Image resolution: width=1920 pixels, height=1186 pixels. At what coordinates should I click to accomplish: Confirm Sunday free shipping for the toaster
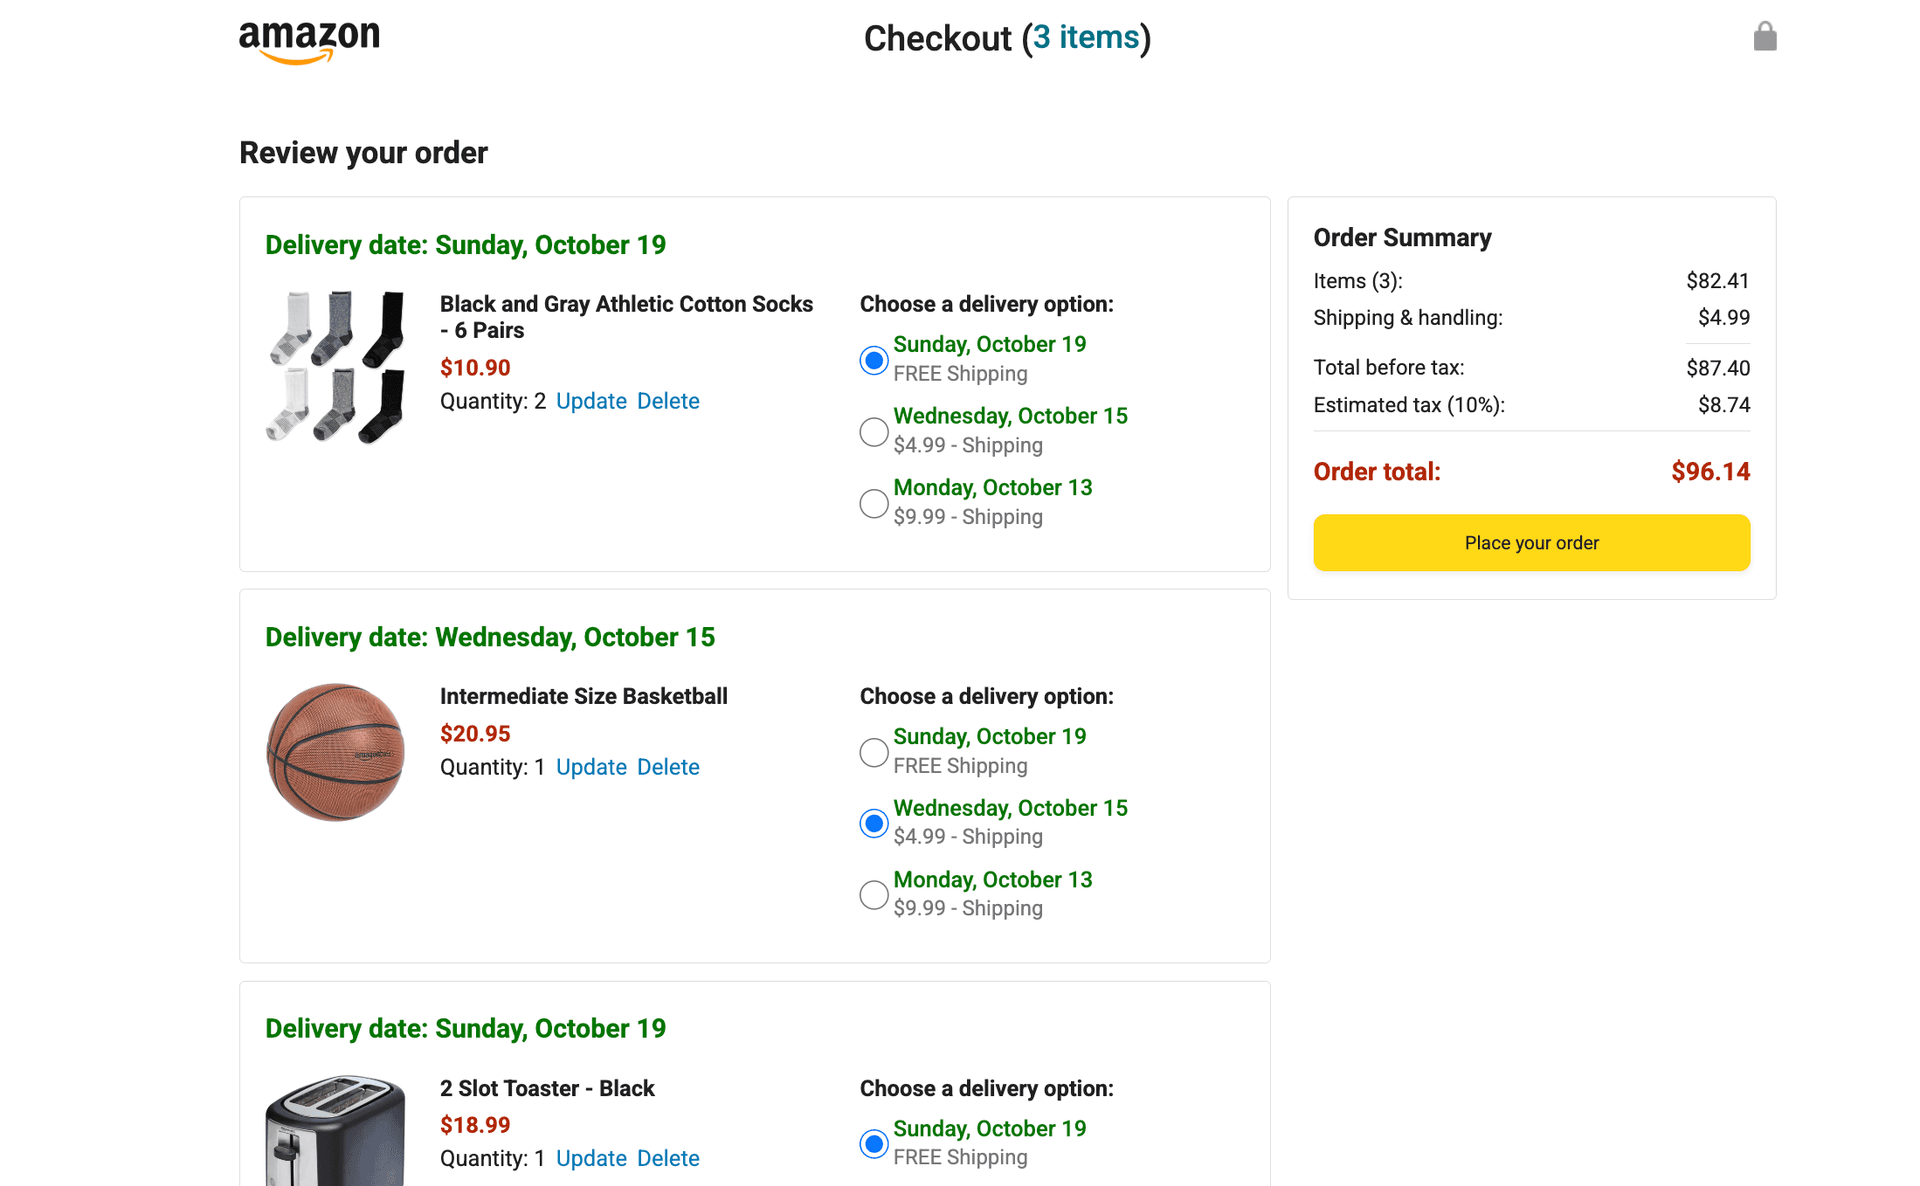click(x=873, y=1143)
